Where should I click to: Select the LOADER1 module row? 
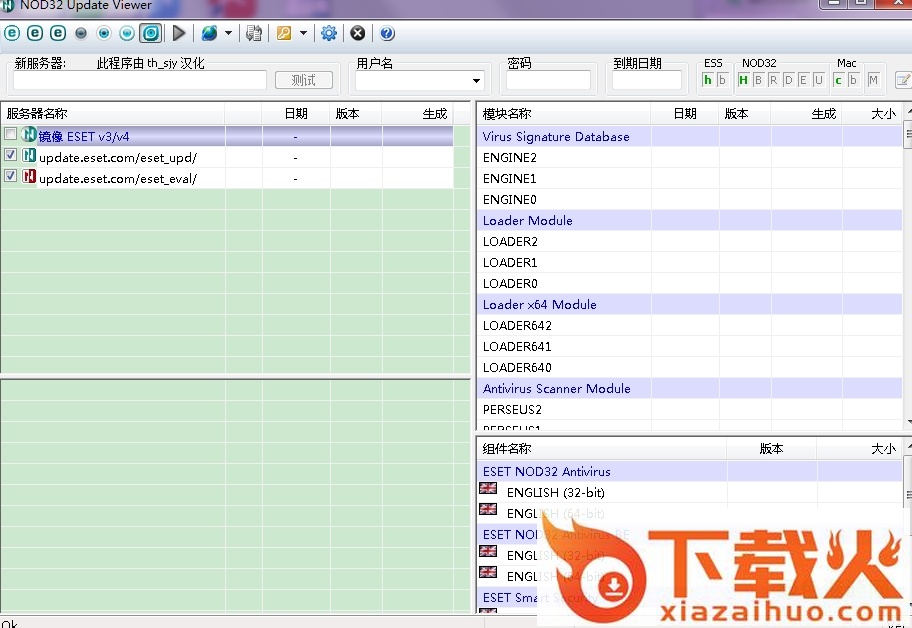pos(689,262)
